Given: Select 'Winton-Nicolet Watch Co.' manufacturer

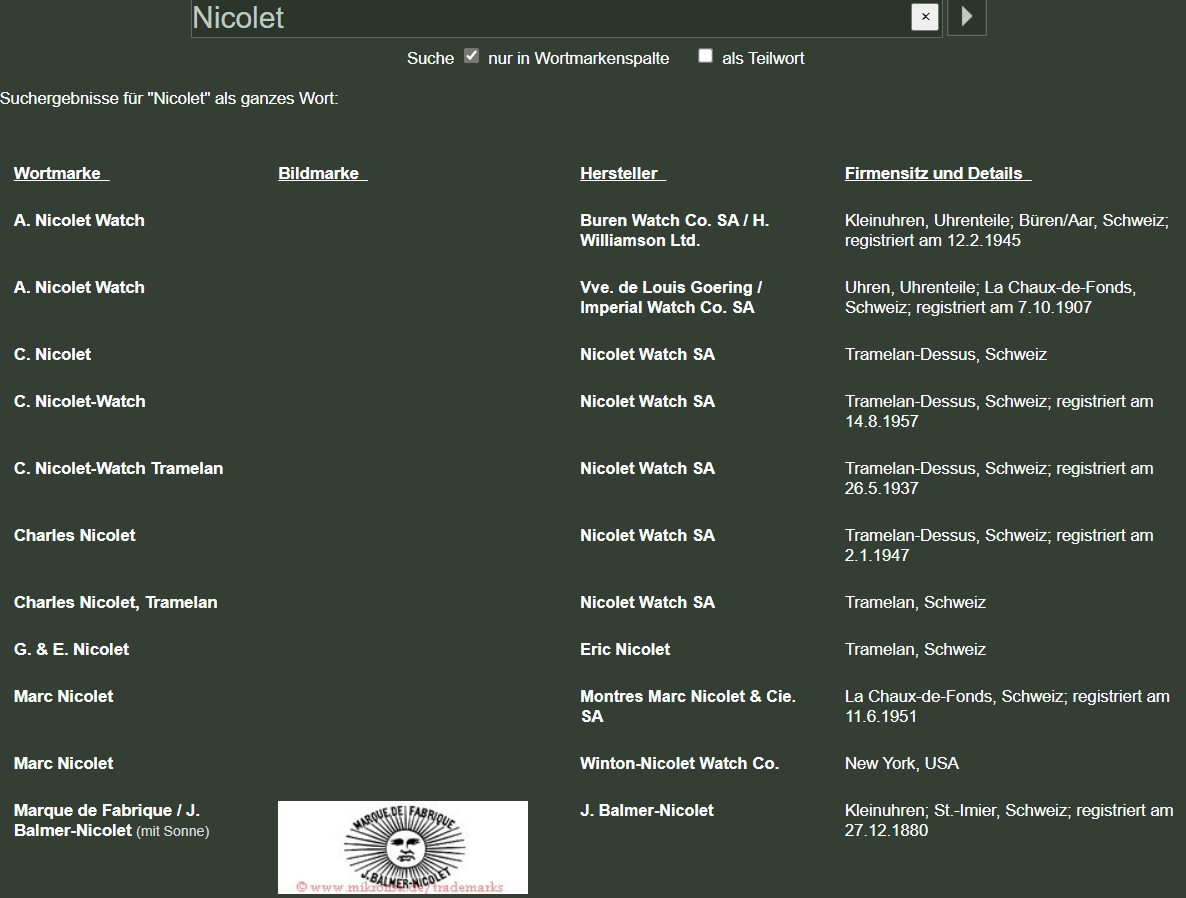Looking at the screenshot, I should coord(679,763).
